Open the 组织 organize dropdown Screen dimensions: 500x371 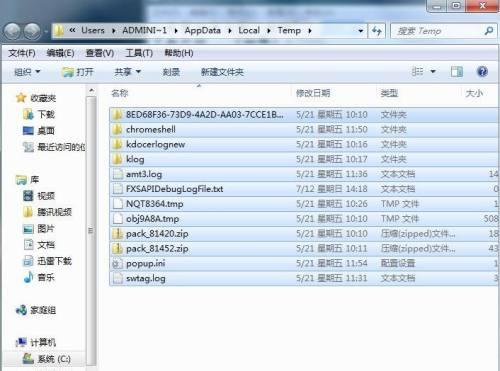[x=27, y=72]
